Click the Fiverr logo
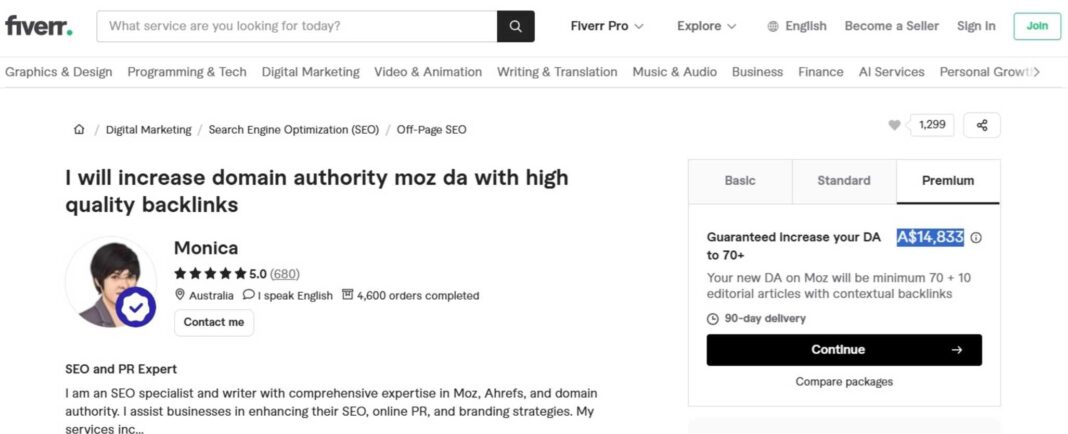Image resolution: width=1068 pixels, height=434 pixels. [x=38, y=26]
